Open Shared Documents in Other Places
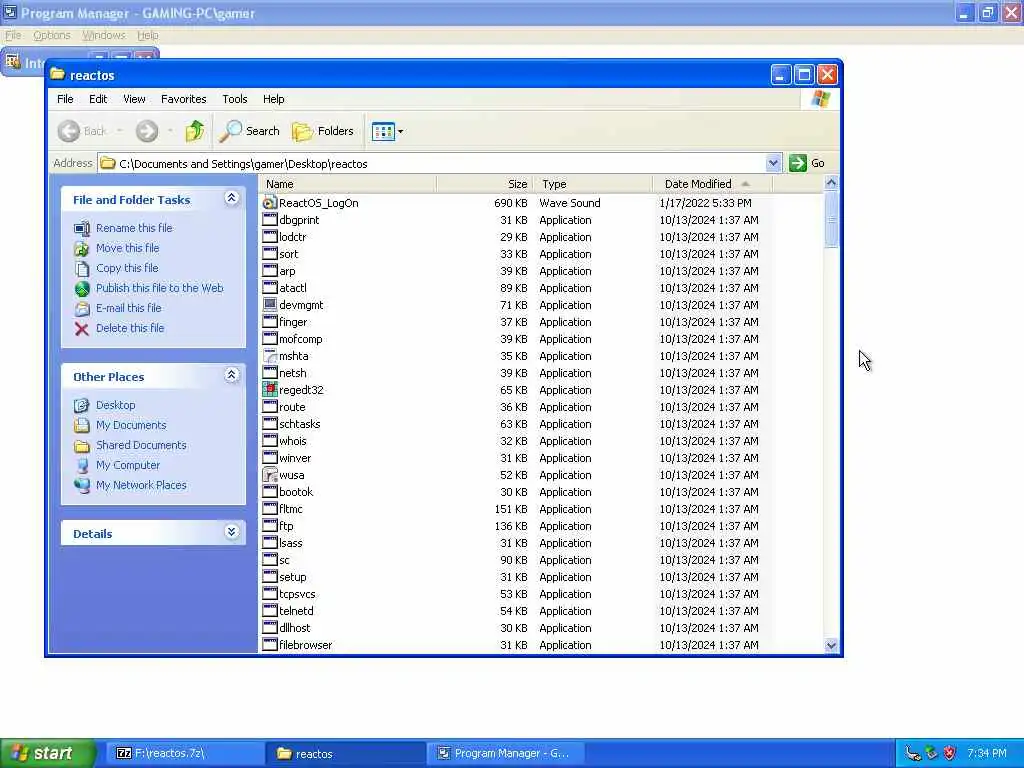This screenshot has width=1024, height=768. [x=141, y=445]
